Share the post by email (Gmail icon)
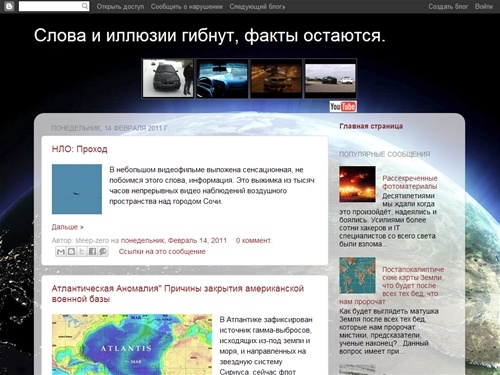This screenshot has width=500, height=375. [x=60, y=251]
